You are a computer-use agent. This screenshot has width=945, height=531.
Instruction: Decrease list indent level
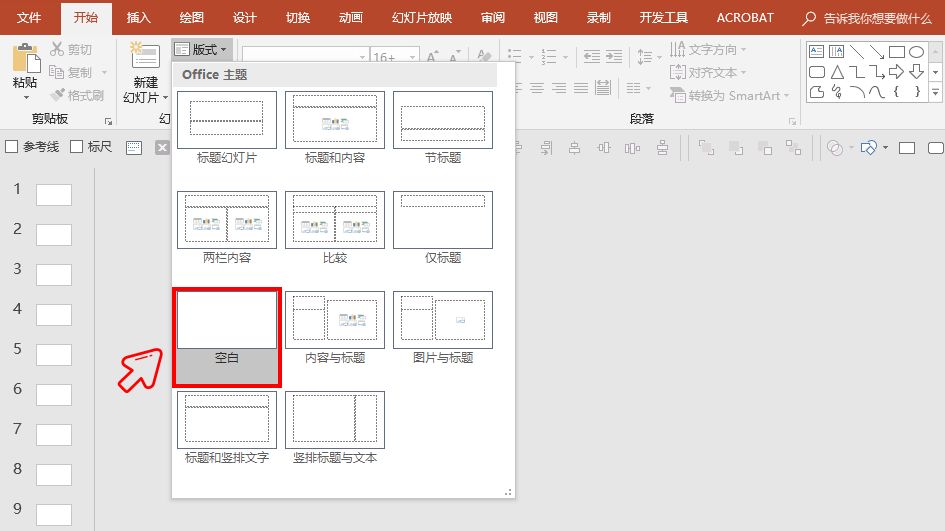tap(592, 57)
